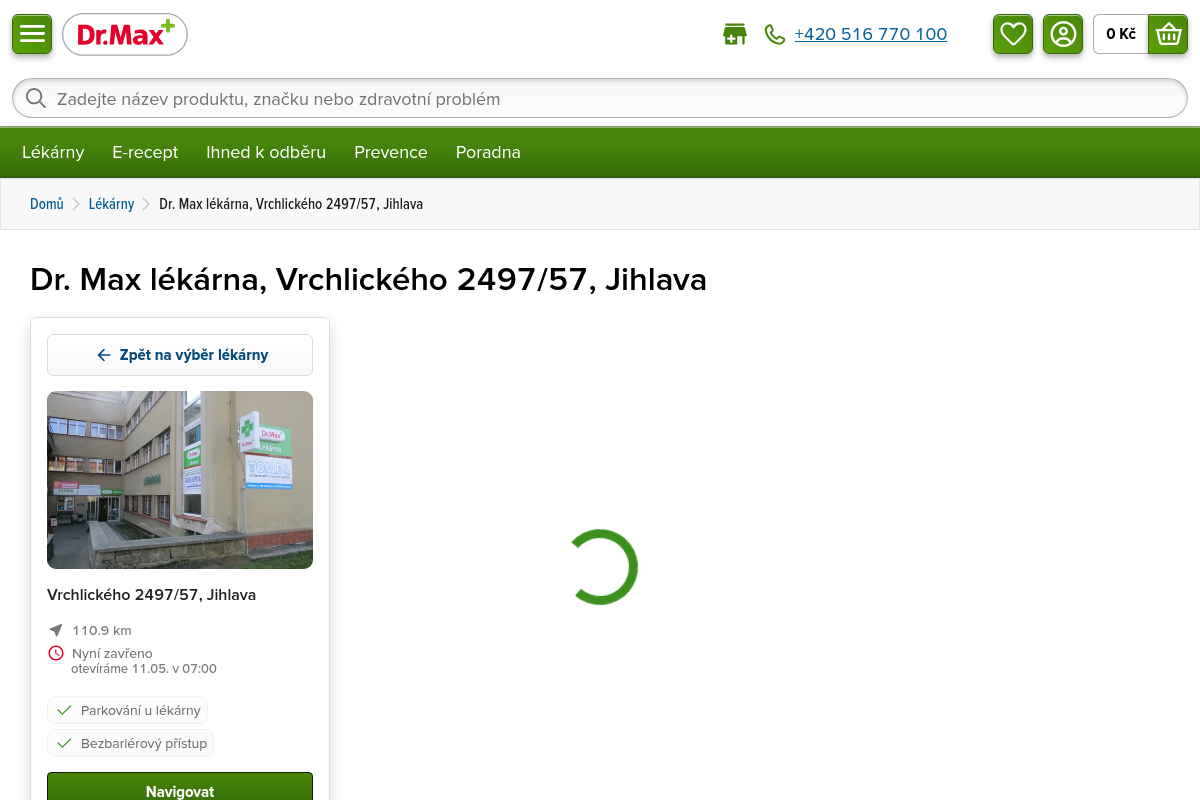Click otevíráme 11.05. v 07:00 text

[x=144, y=668]
